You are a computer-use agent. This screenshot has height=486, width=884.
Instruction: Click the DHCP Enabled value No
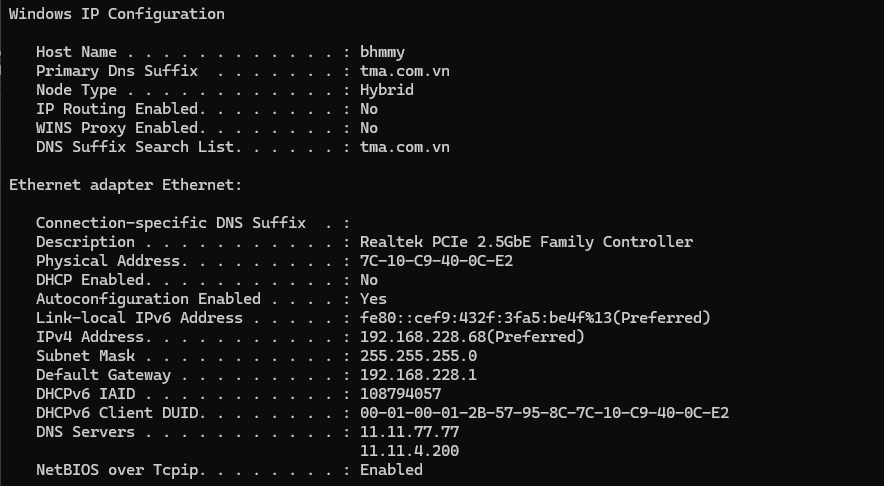369,280
